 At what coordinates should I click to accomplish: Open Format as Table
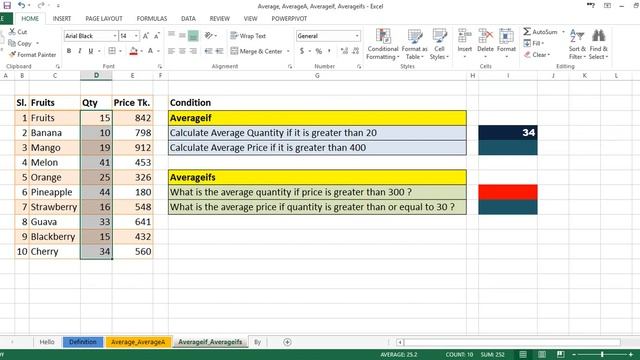click(414, 44)
